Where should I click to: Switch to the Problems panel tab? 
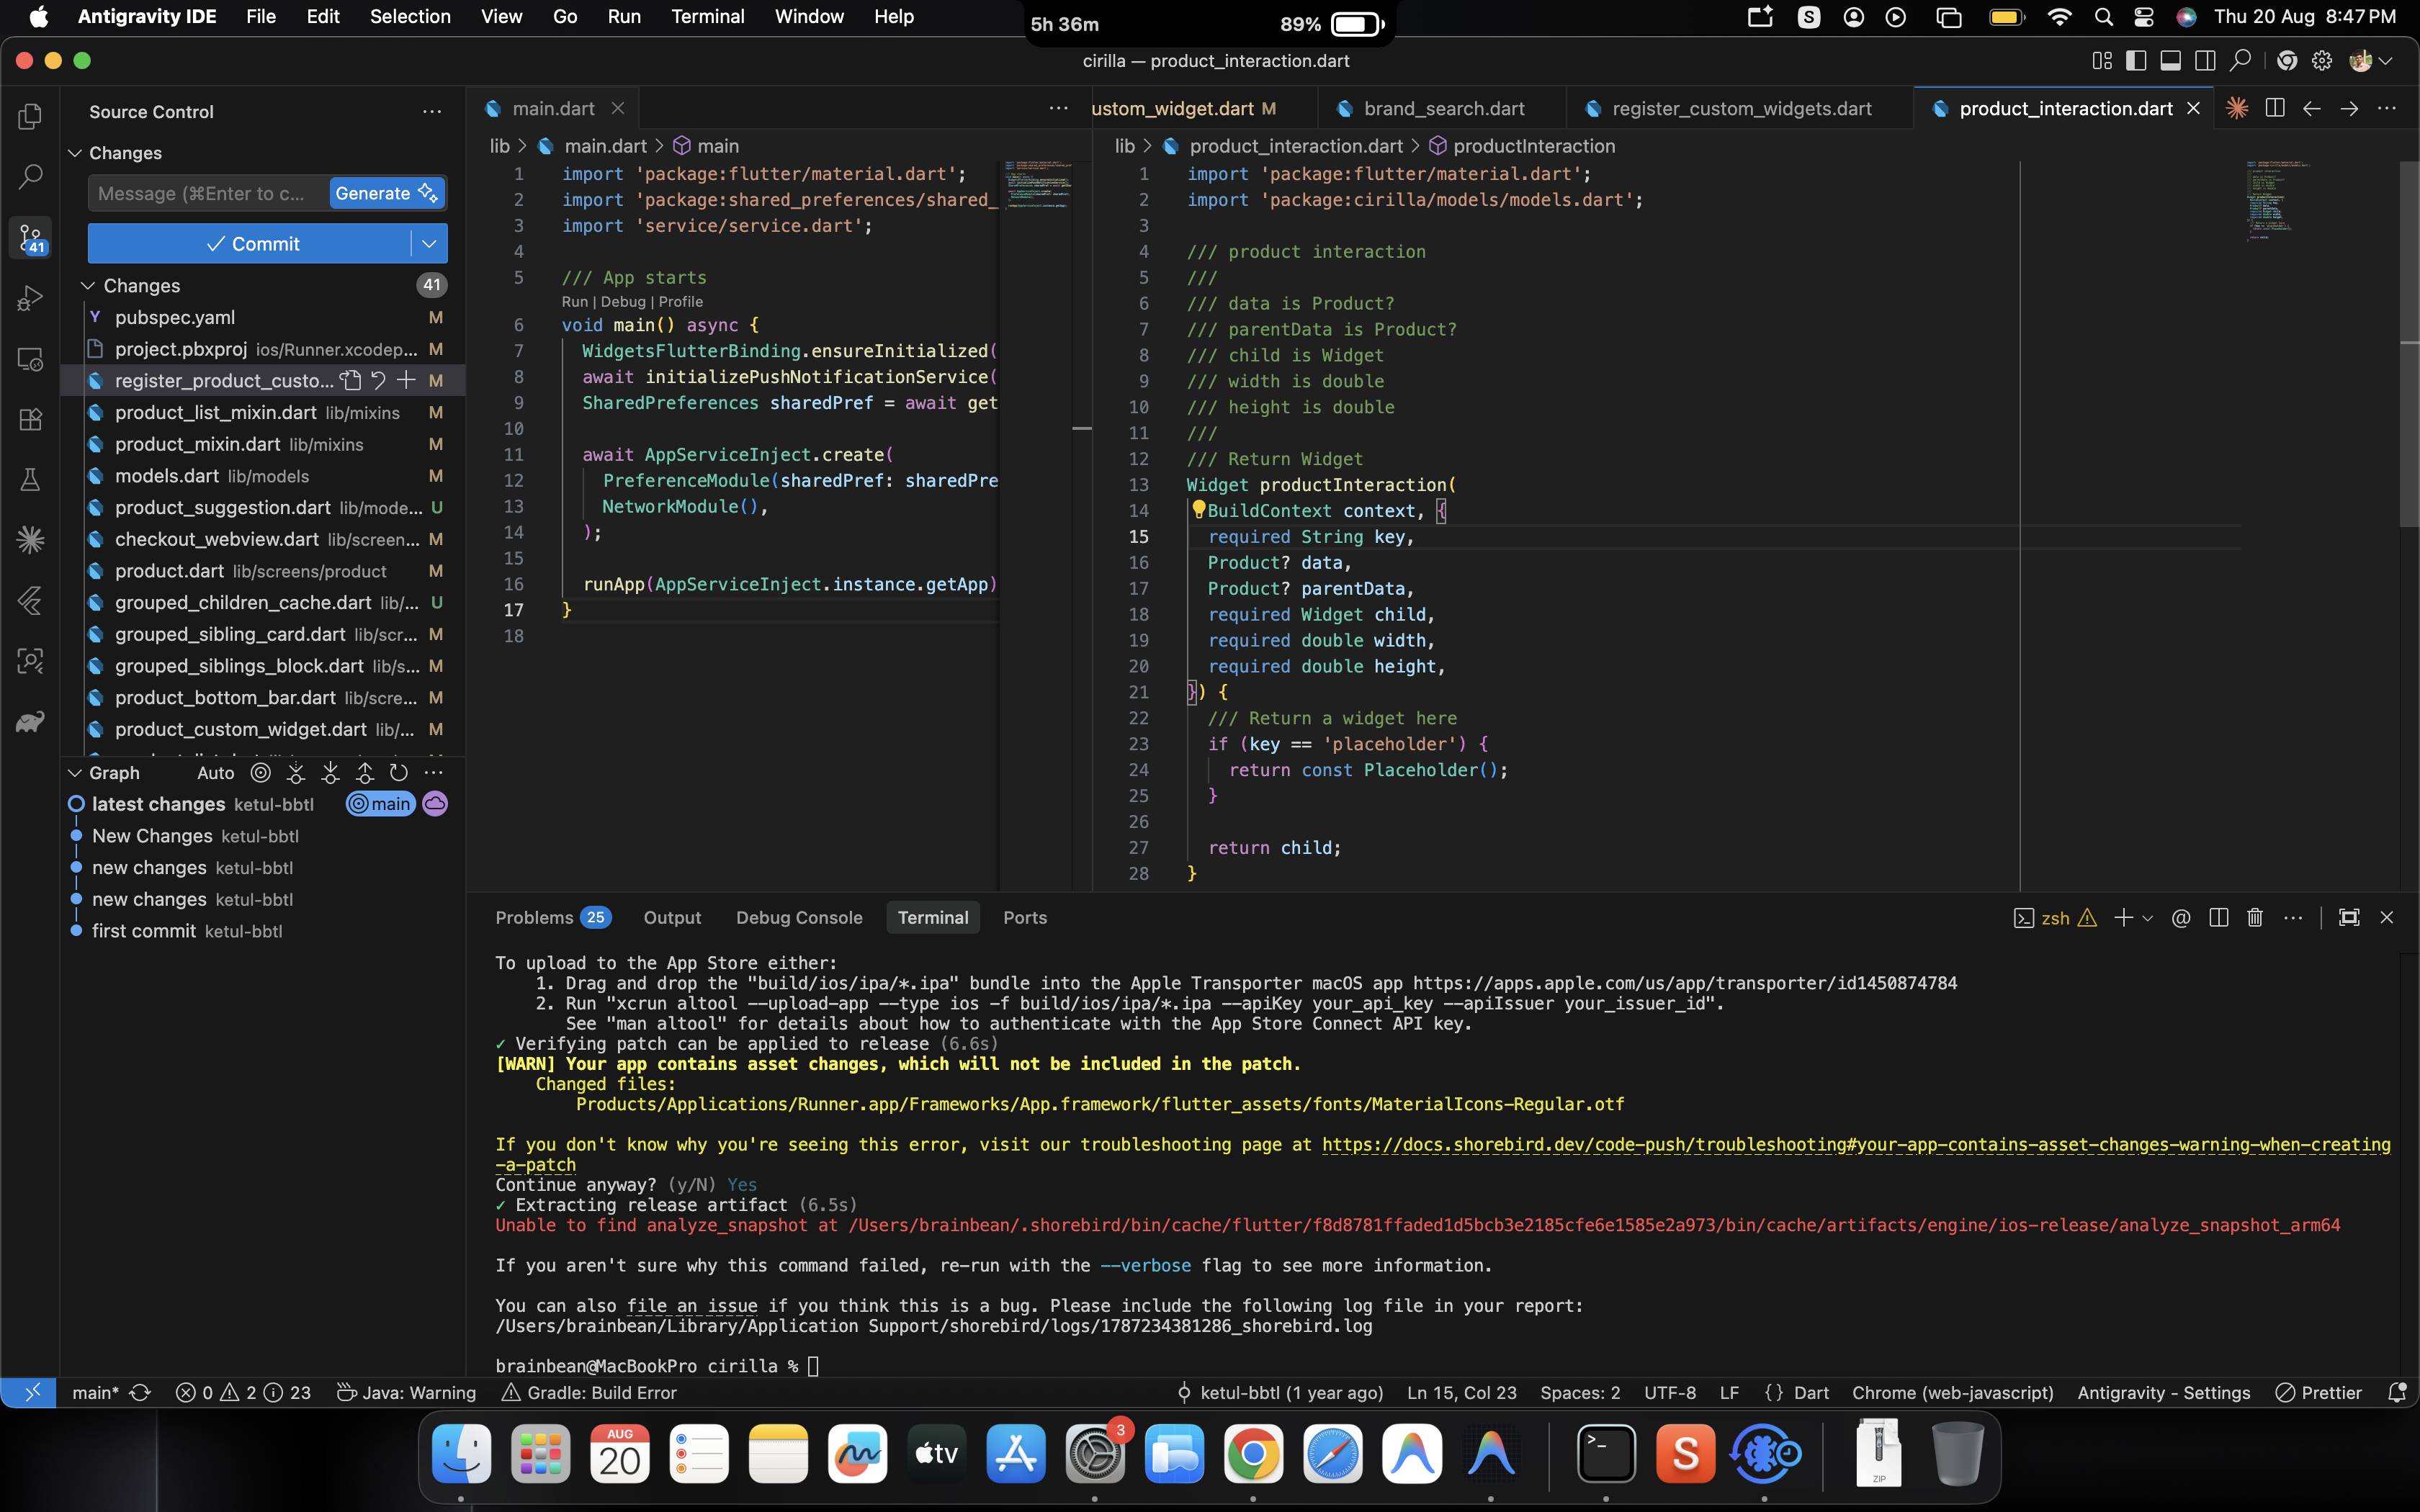coord(552,917)
